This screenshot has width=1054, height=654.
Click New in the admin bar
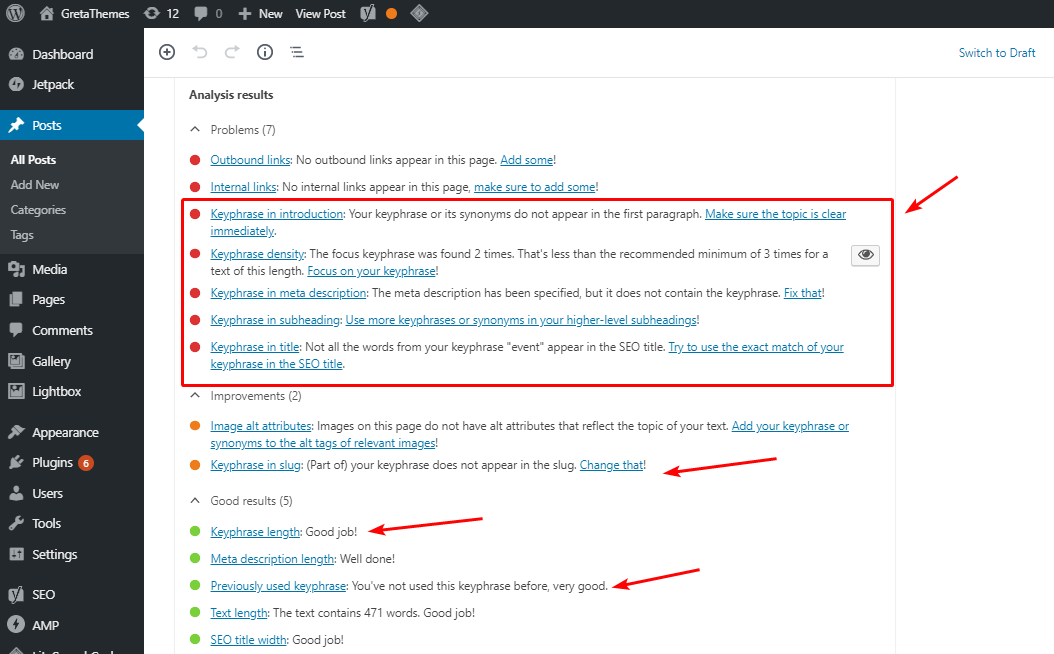(260, 14)
